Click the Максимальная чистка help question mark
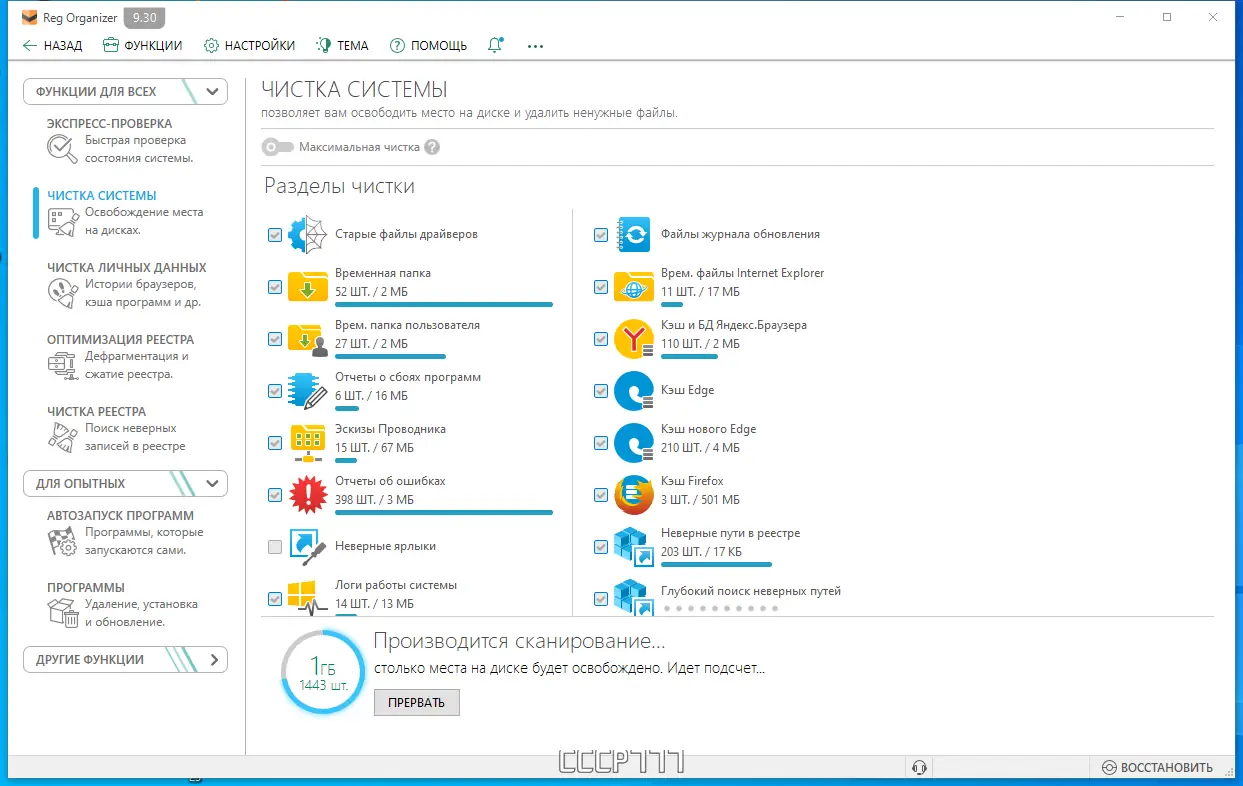1243x786 pixels. [432, 147]
